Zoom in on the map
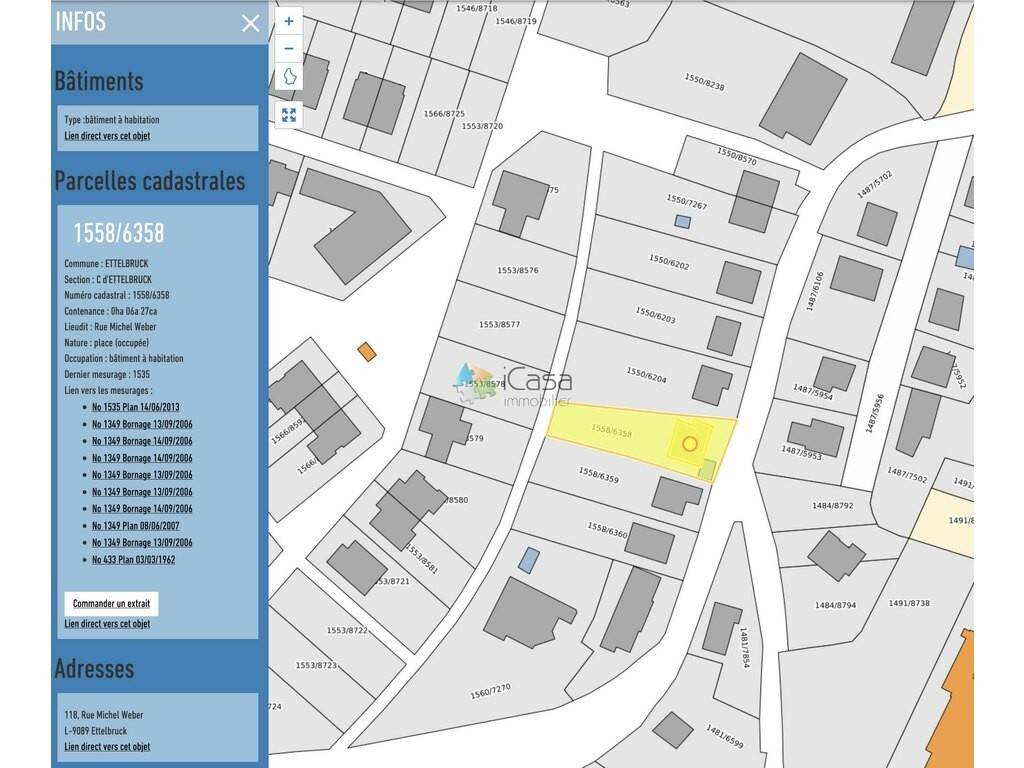This screenshot has height=768, width=1024. [x=289, y=21]
